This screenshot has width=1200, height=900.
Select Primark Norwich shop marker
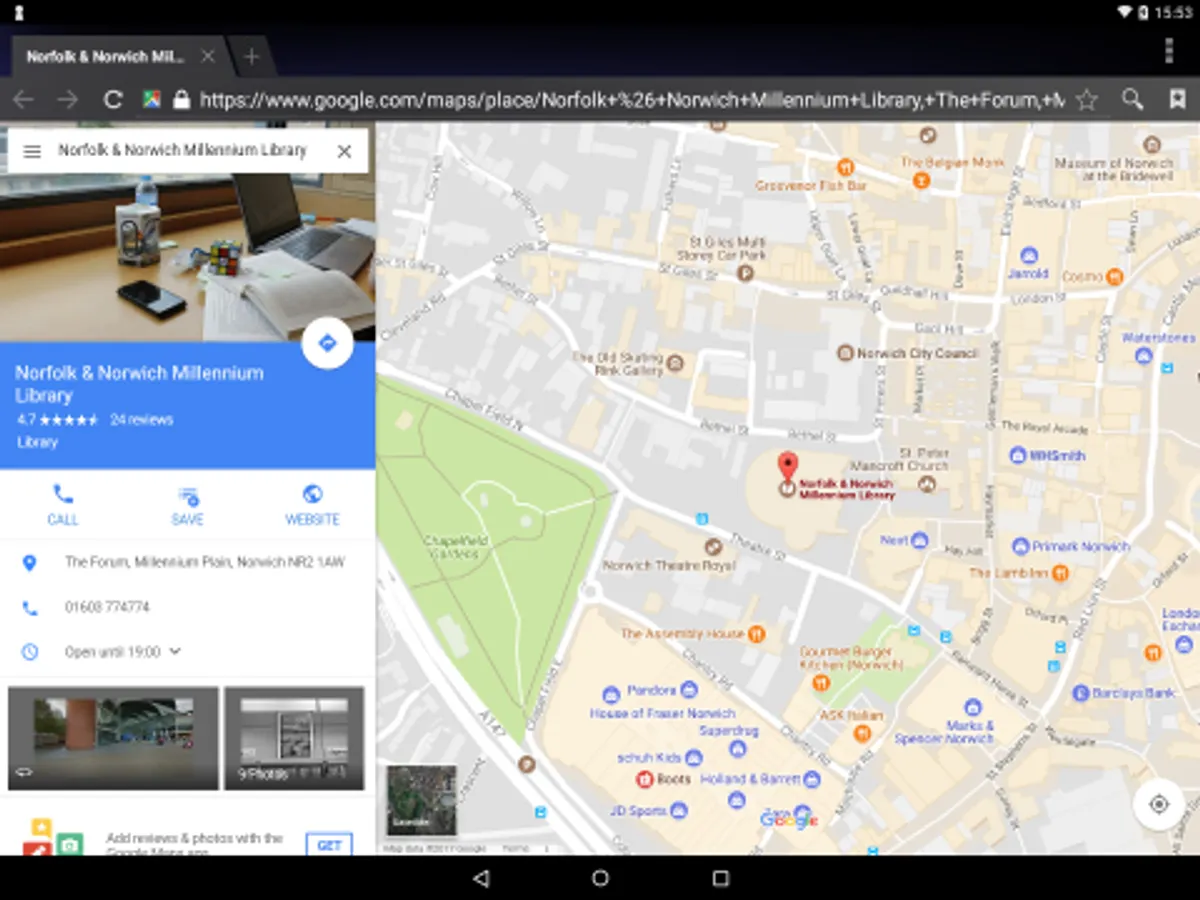click(x=1020, y=546)
